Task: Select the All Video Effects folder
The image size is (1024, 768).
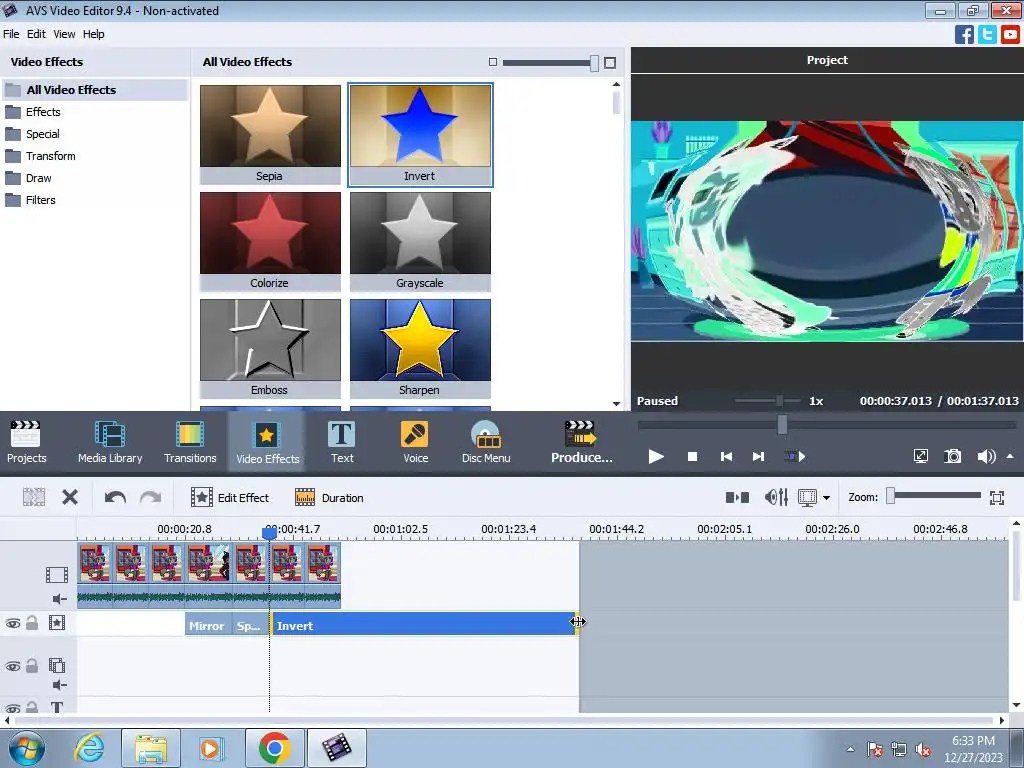Action: pyautogui.click(x=95, y=90)
